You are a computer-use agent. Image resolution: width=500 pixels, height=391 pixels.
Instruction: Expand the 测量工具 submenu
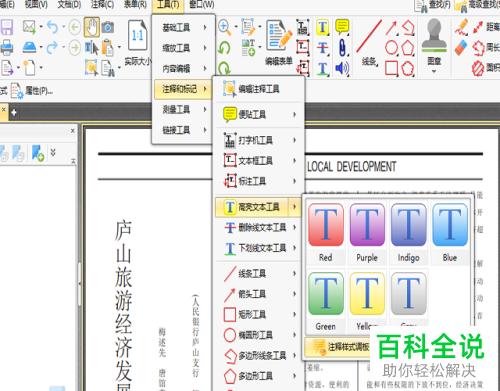coord(183,109)
